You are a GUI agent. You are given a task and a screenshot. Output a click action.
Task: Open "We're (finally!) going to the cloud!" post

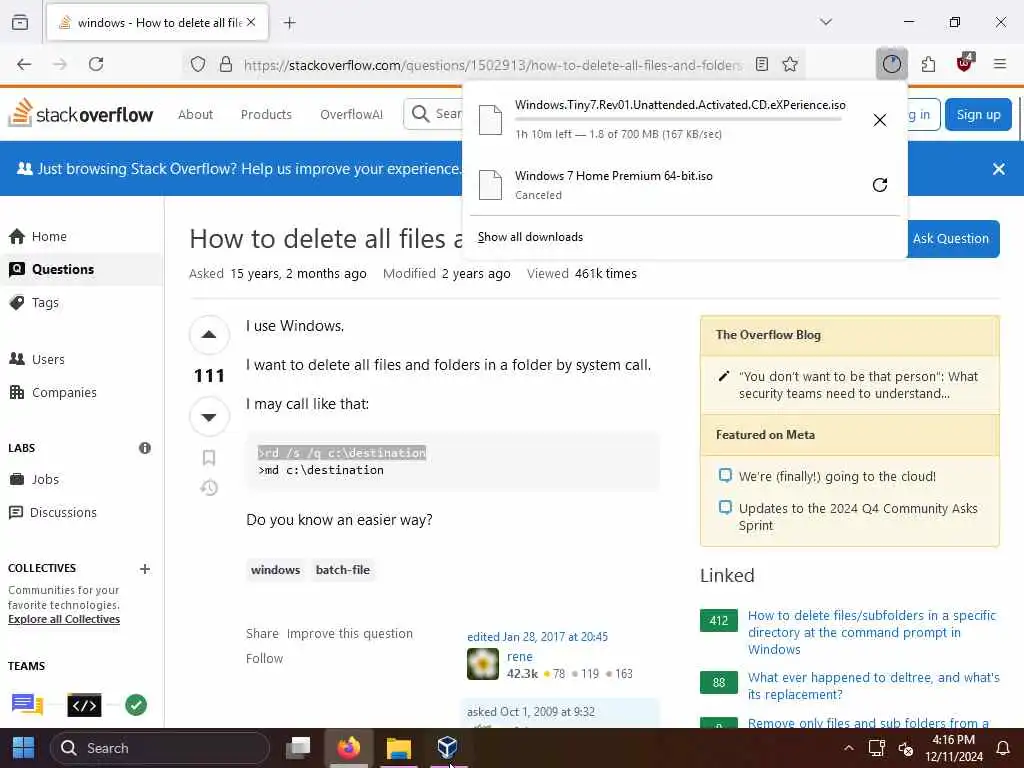coord(837,477)
